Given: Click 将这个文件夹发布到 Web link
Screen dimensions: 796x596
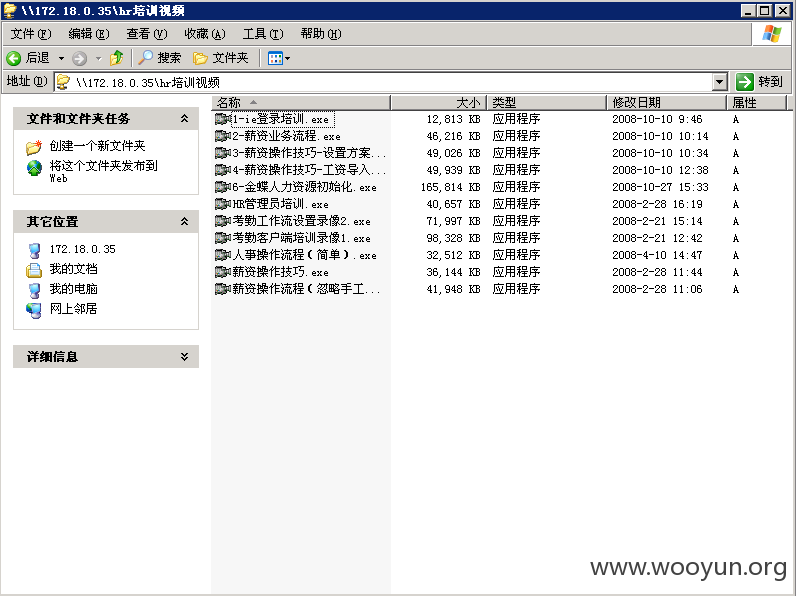Looking at the screenshot, I should coord(104,171).
